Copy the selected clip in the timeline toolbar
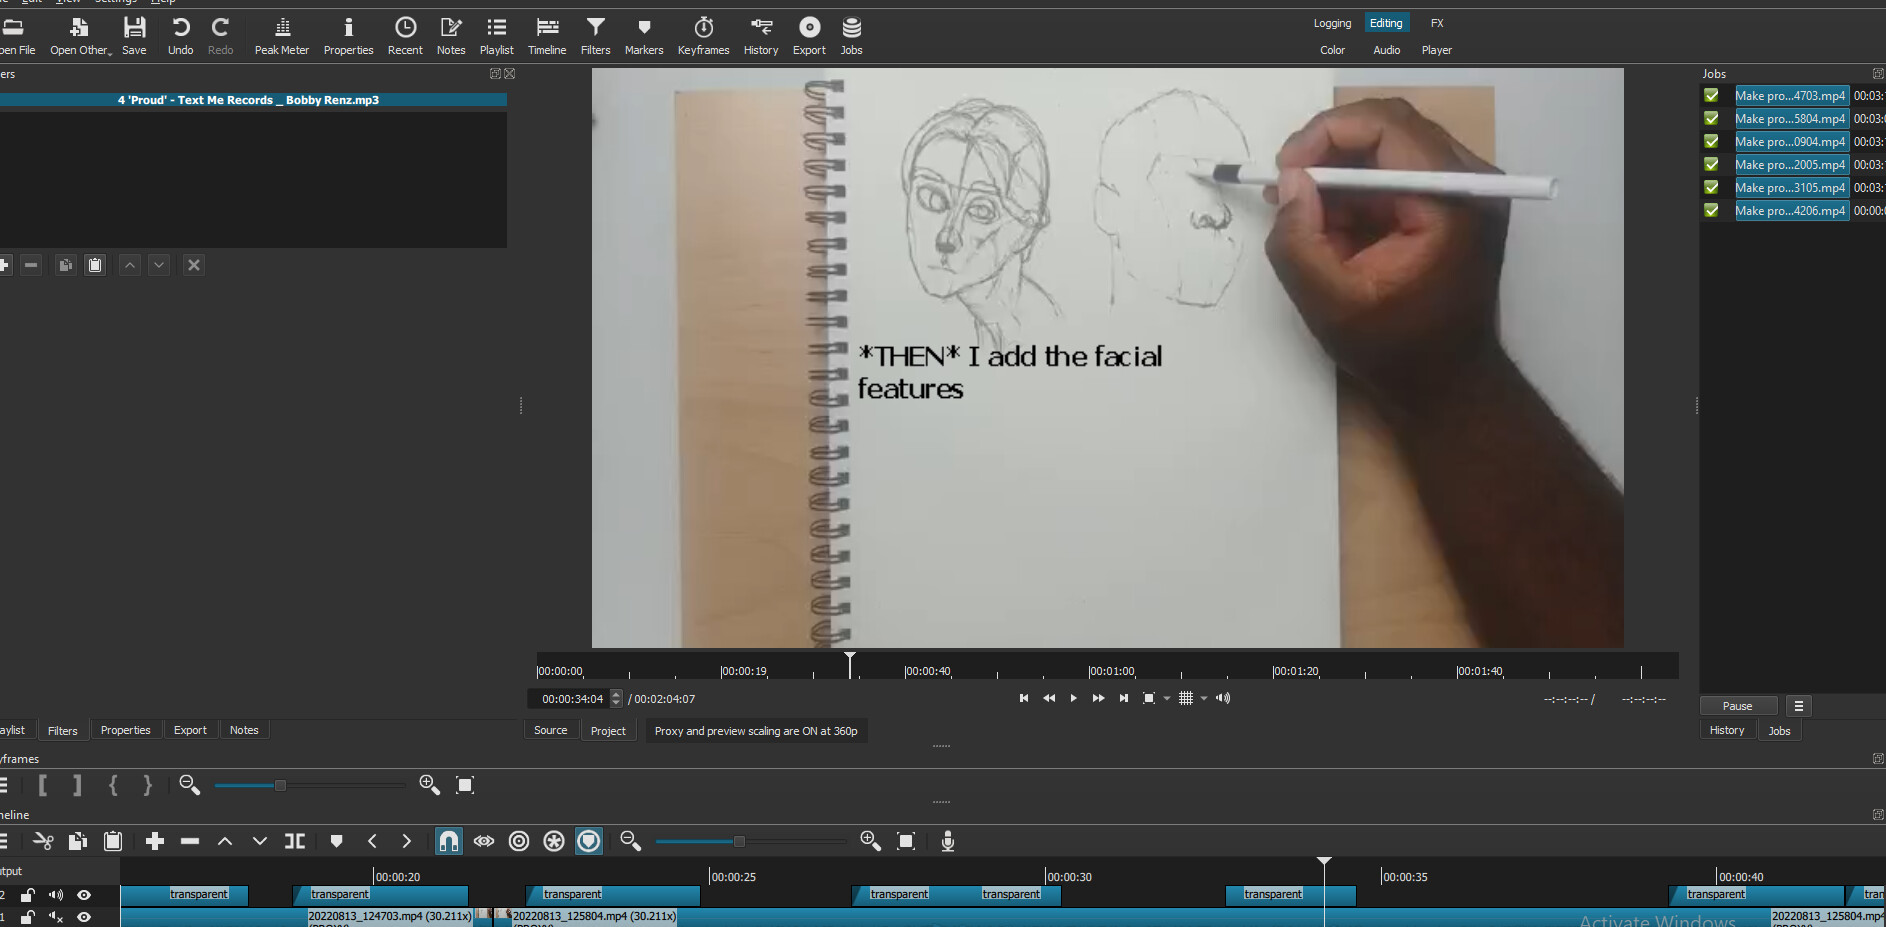Screen dimensions: 1886x927 pos(78,841)
